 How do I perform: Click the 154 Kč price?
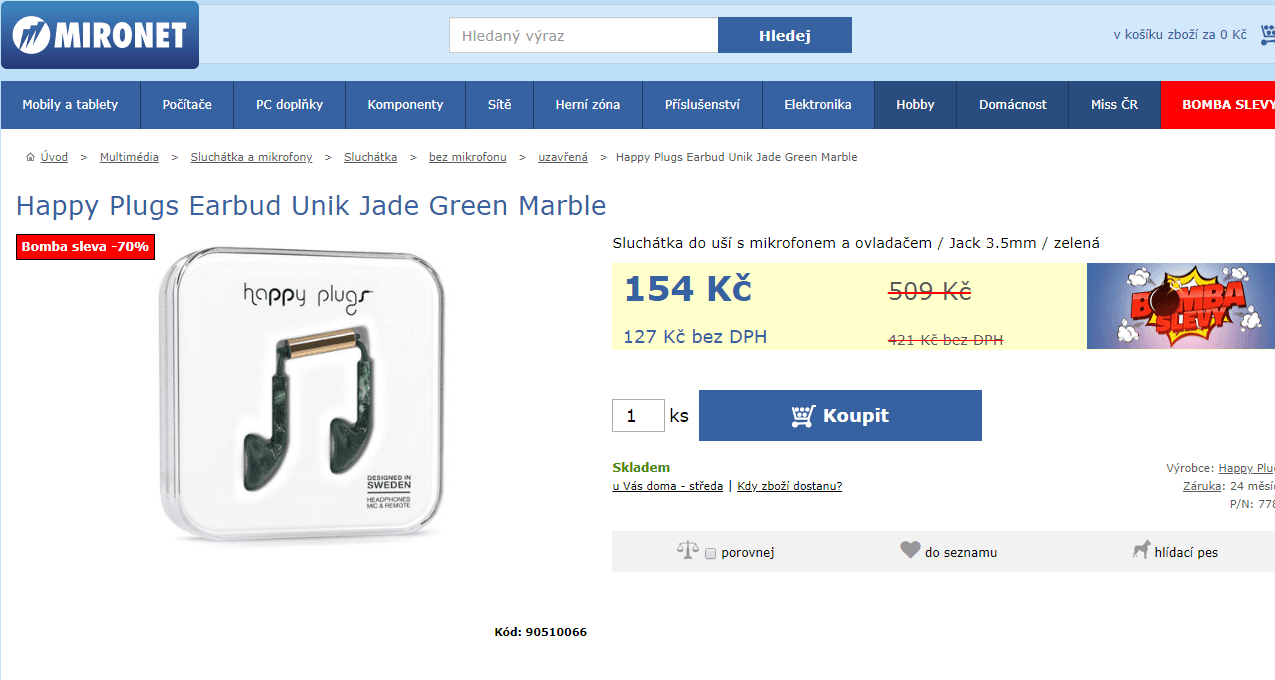[687, 289]
